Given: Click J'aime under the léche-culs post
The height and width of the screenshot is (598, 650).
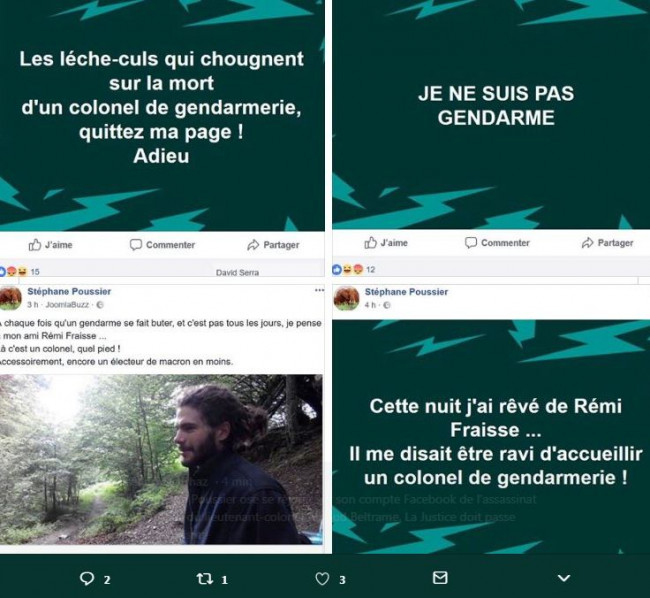Looking at the screenshot, I should tap(50, 245).
